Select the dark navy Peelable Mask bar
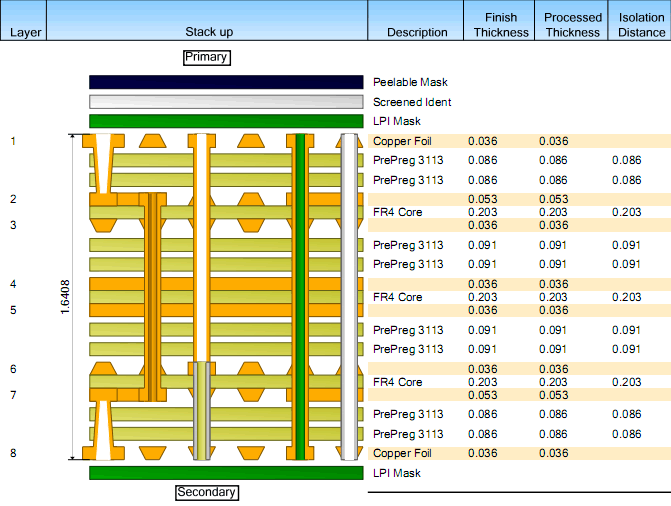This screenshot has height=506, width=671. 226,82
